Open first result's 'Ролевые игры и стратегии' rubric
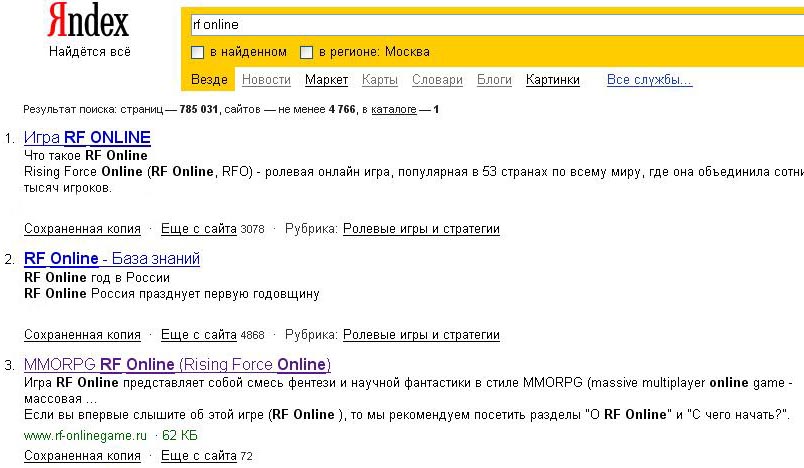This screenshot has width=804, height=468. [x=421, y=229]
